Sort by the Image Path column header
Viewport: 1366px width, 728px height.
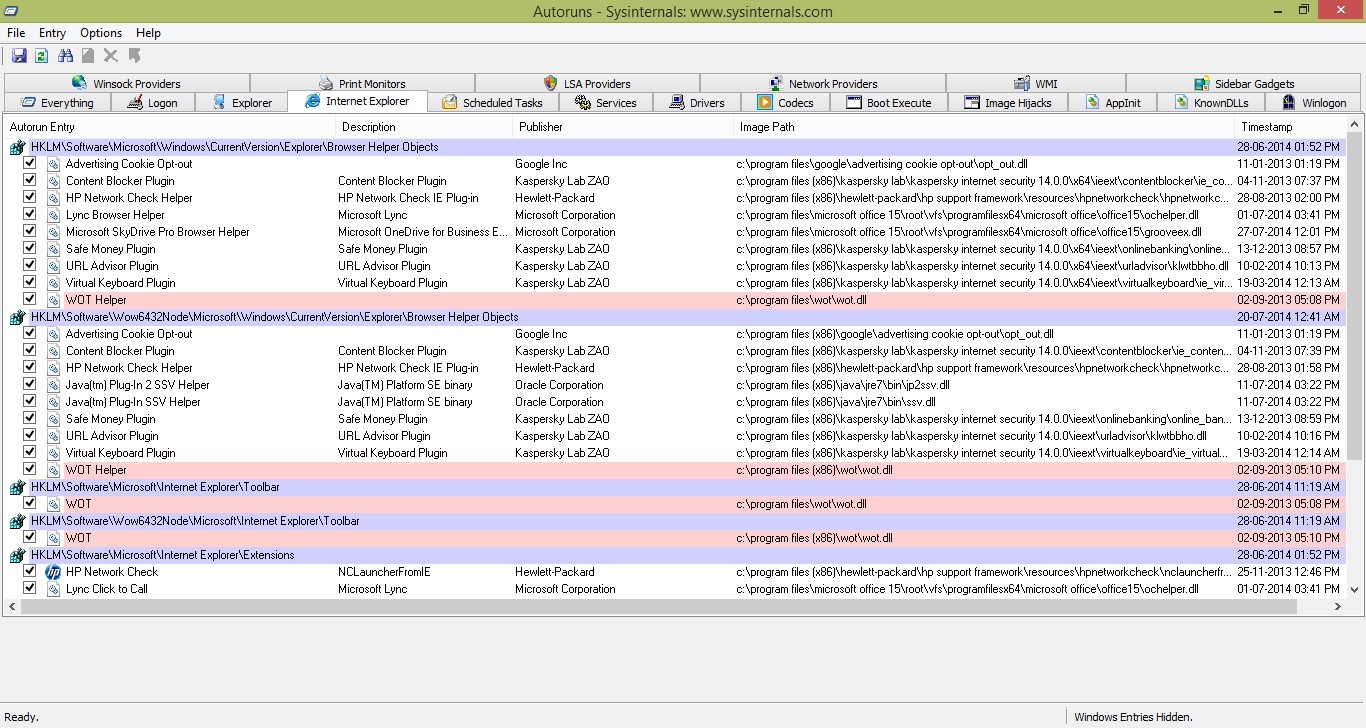click(985, 127)
